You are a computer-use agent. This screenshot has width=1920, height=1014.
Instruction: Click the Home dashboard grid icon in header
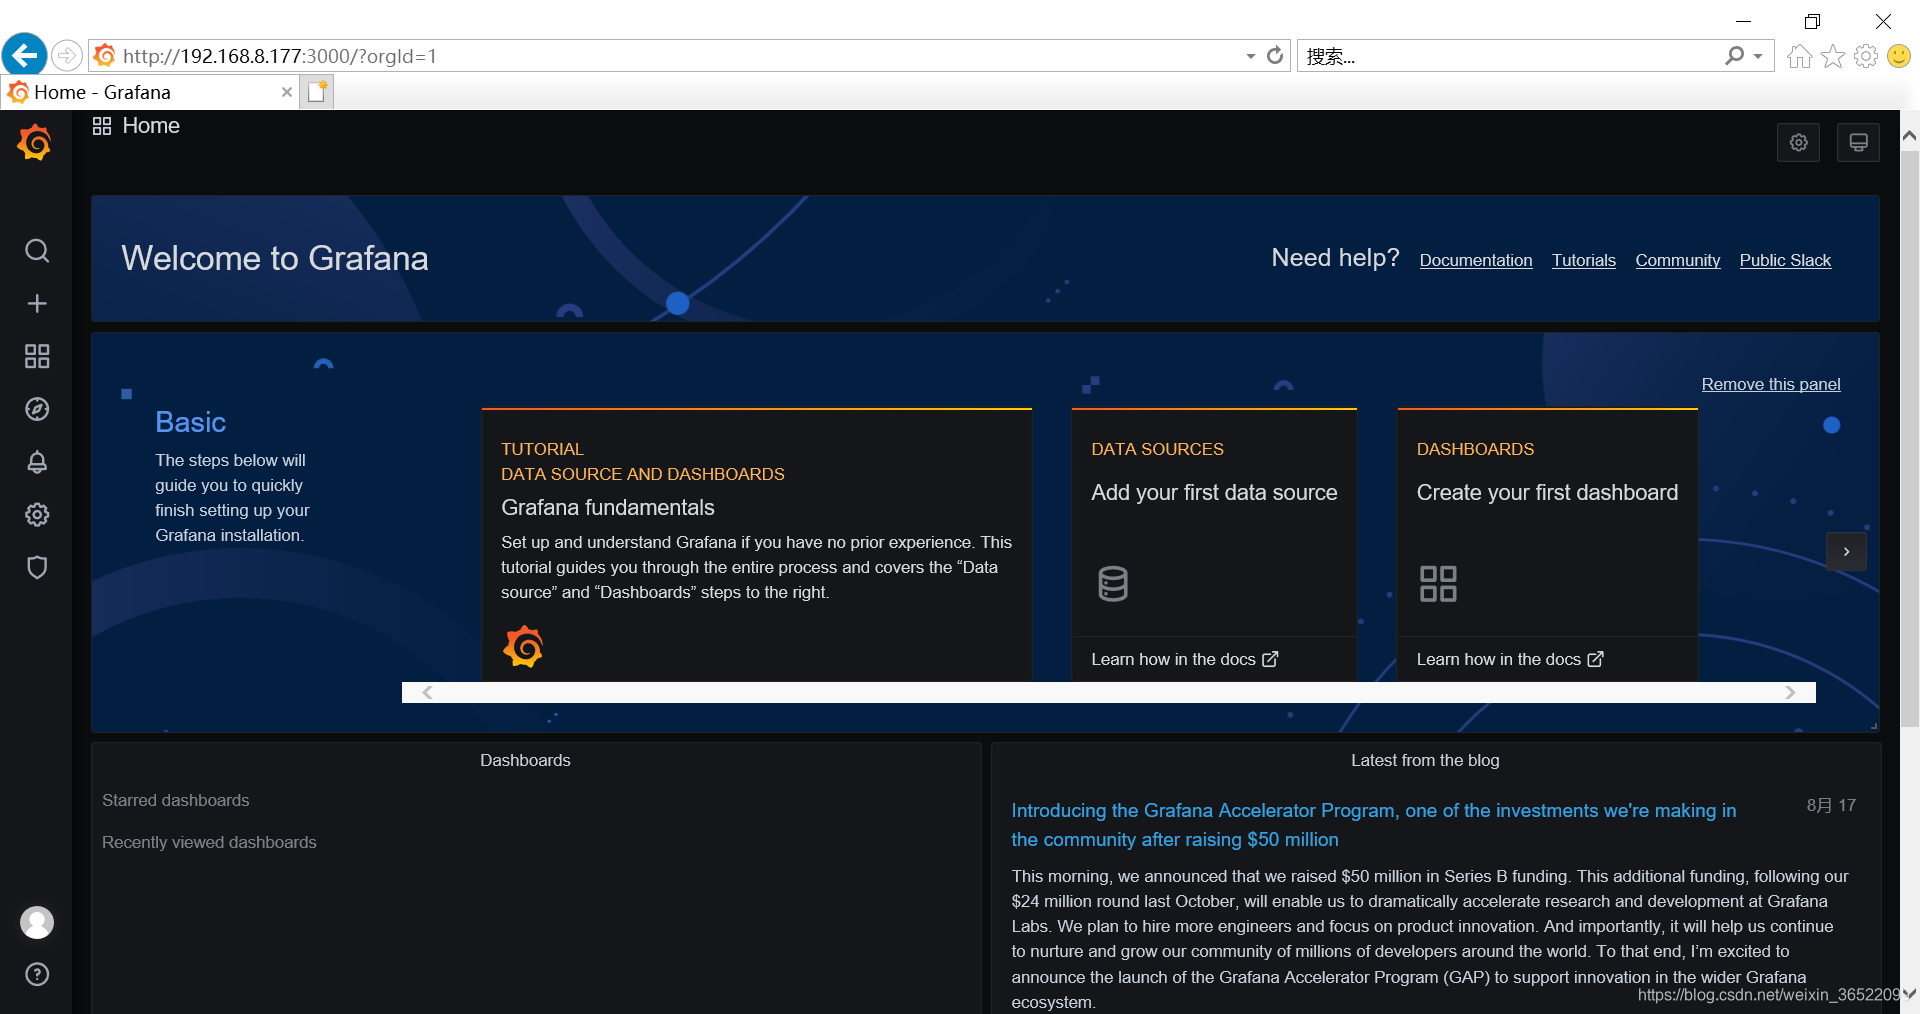pyautogui.click(x=102, y=126)
